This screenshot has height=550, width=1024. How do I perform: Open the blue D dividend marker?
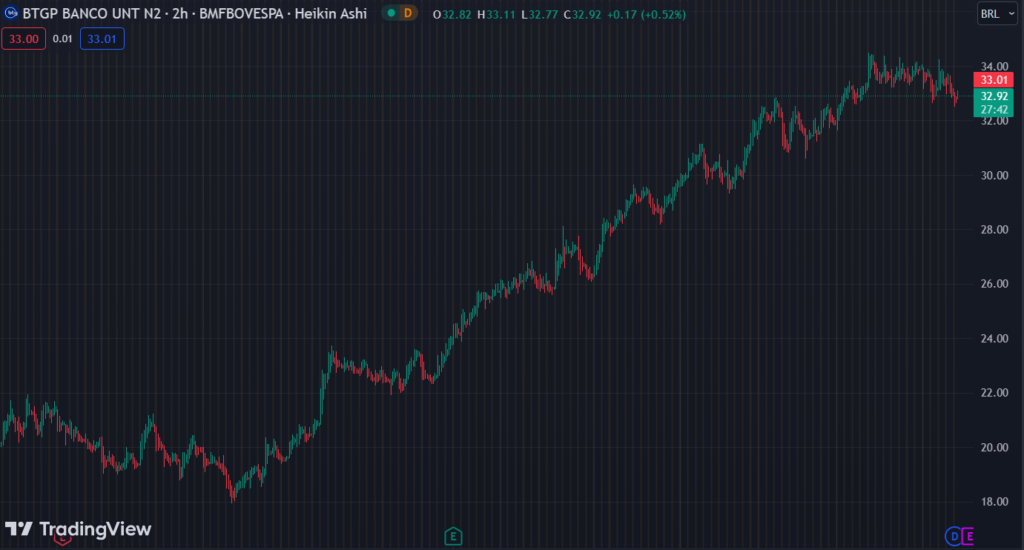click(x=953, y=536)
